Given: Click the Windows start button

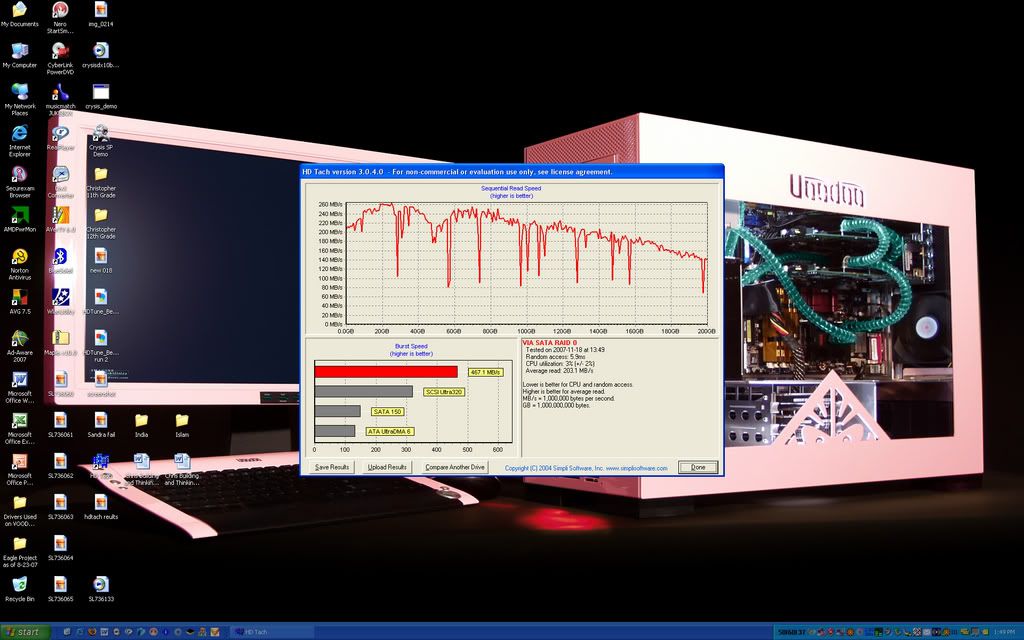Looking at the screenshot, I should coord(25,632).
